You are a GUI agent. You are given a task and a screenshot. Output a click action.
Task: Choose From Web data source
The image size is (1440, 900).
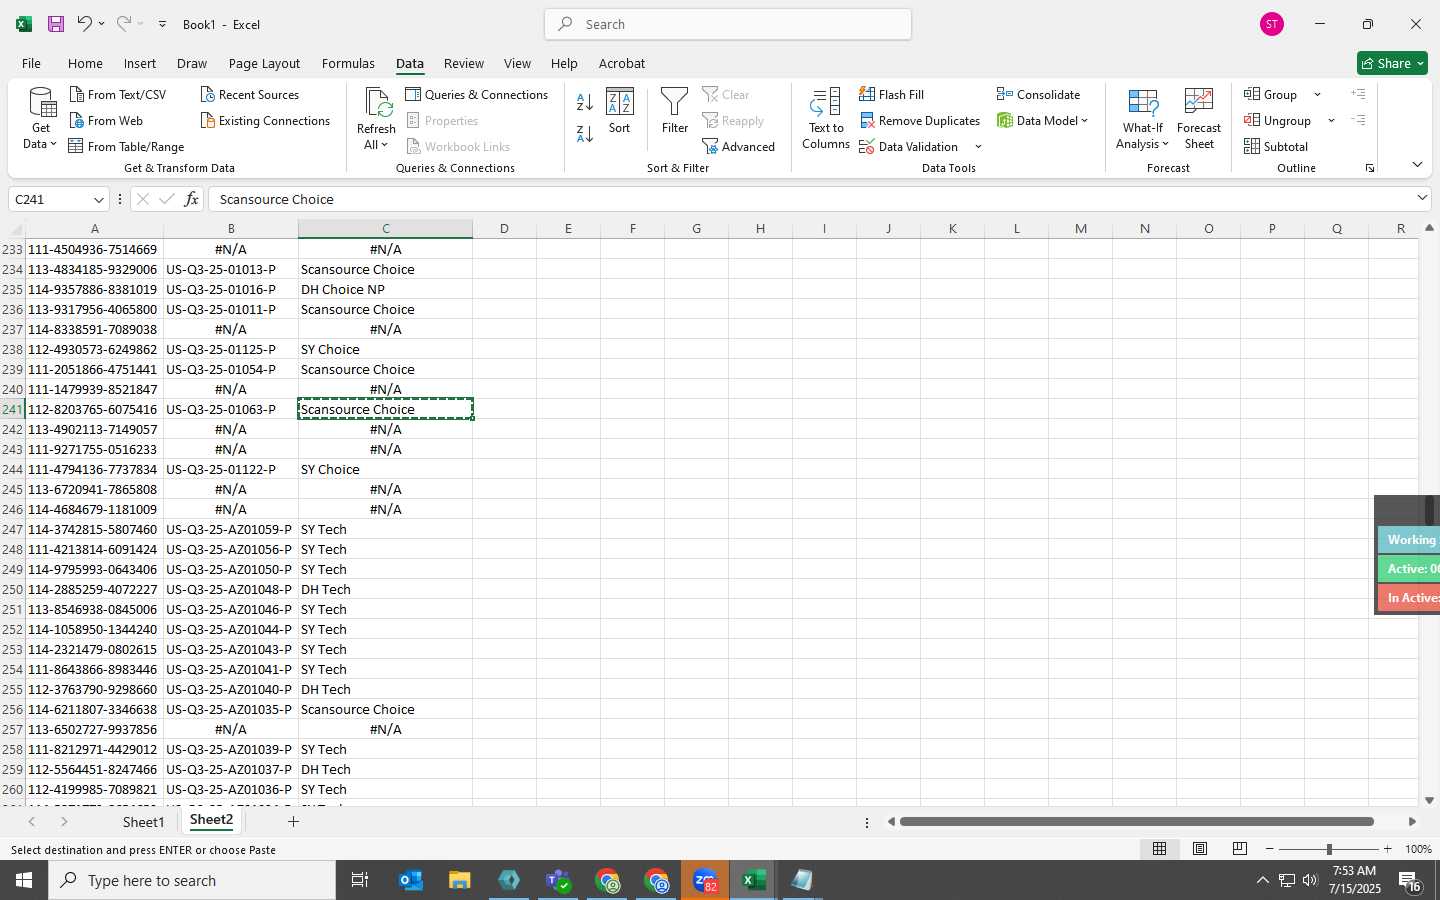[106, 120]
